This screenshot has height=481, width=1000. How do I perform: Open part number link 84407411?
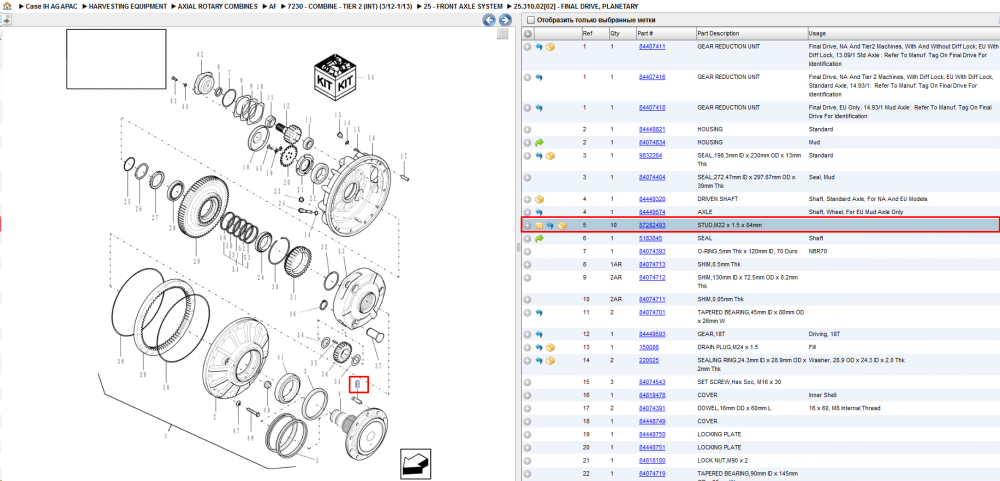652,47
